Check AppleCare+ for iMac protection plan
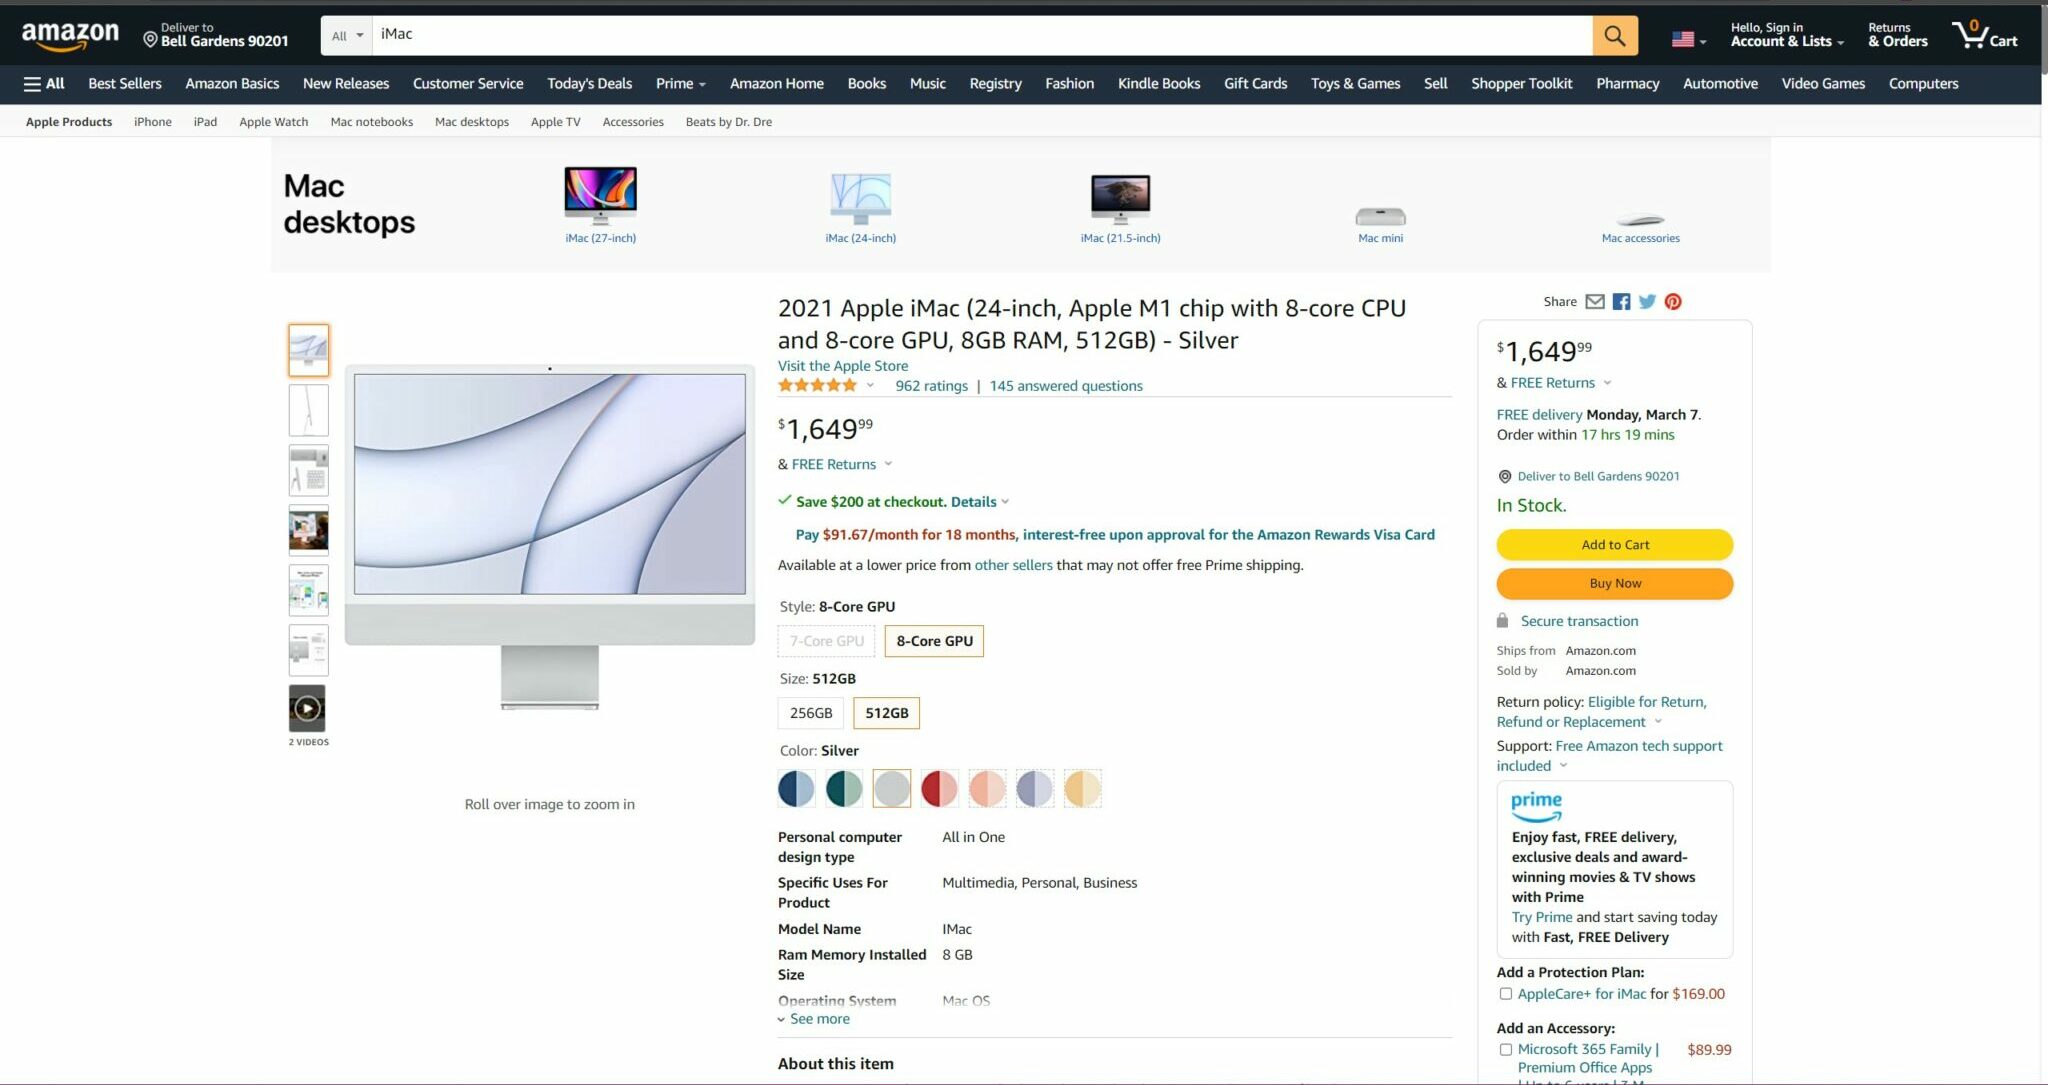 click(x=1505, y=994)
